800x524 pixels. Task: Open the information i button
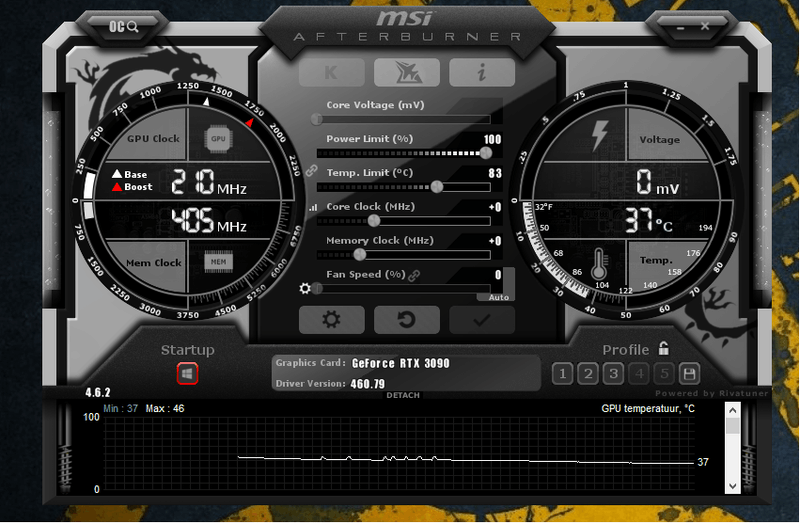[x=482, y=72]
